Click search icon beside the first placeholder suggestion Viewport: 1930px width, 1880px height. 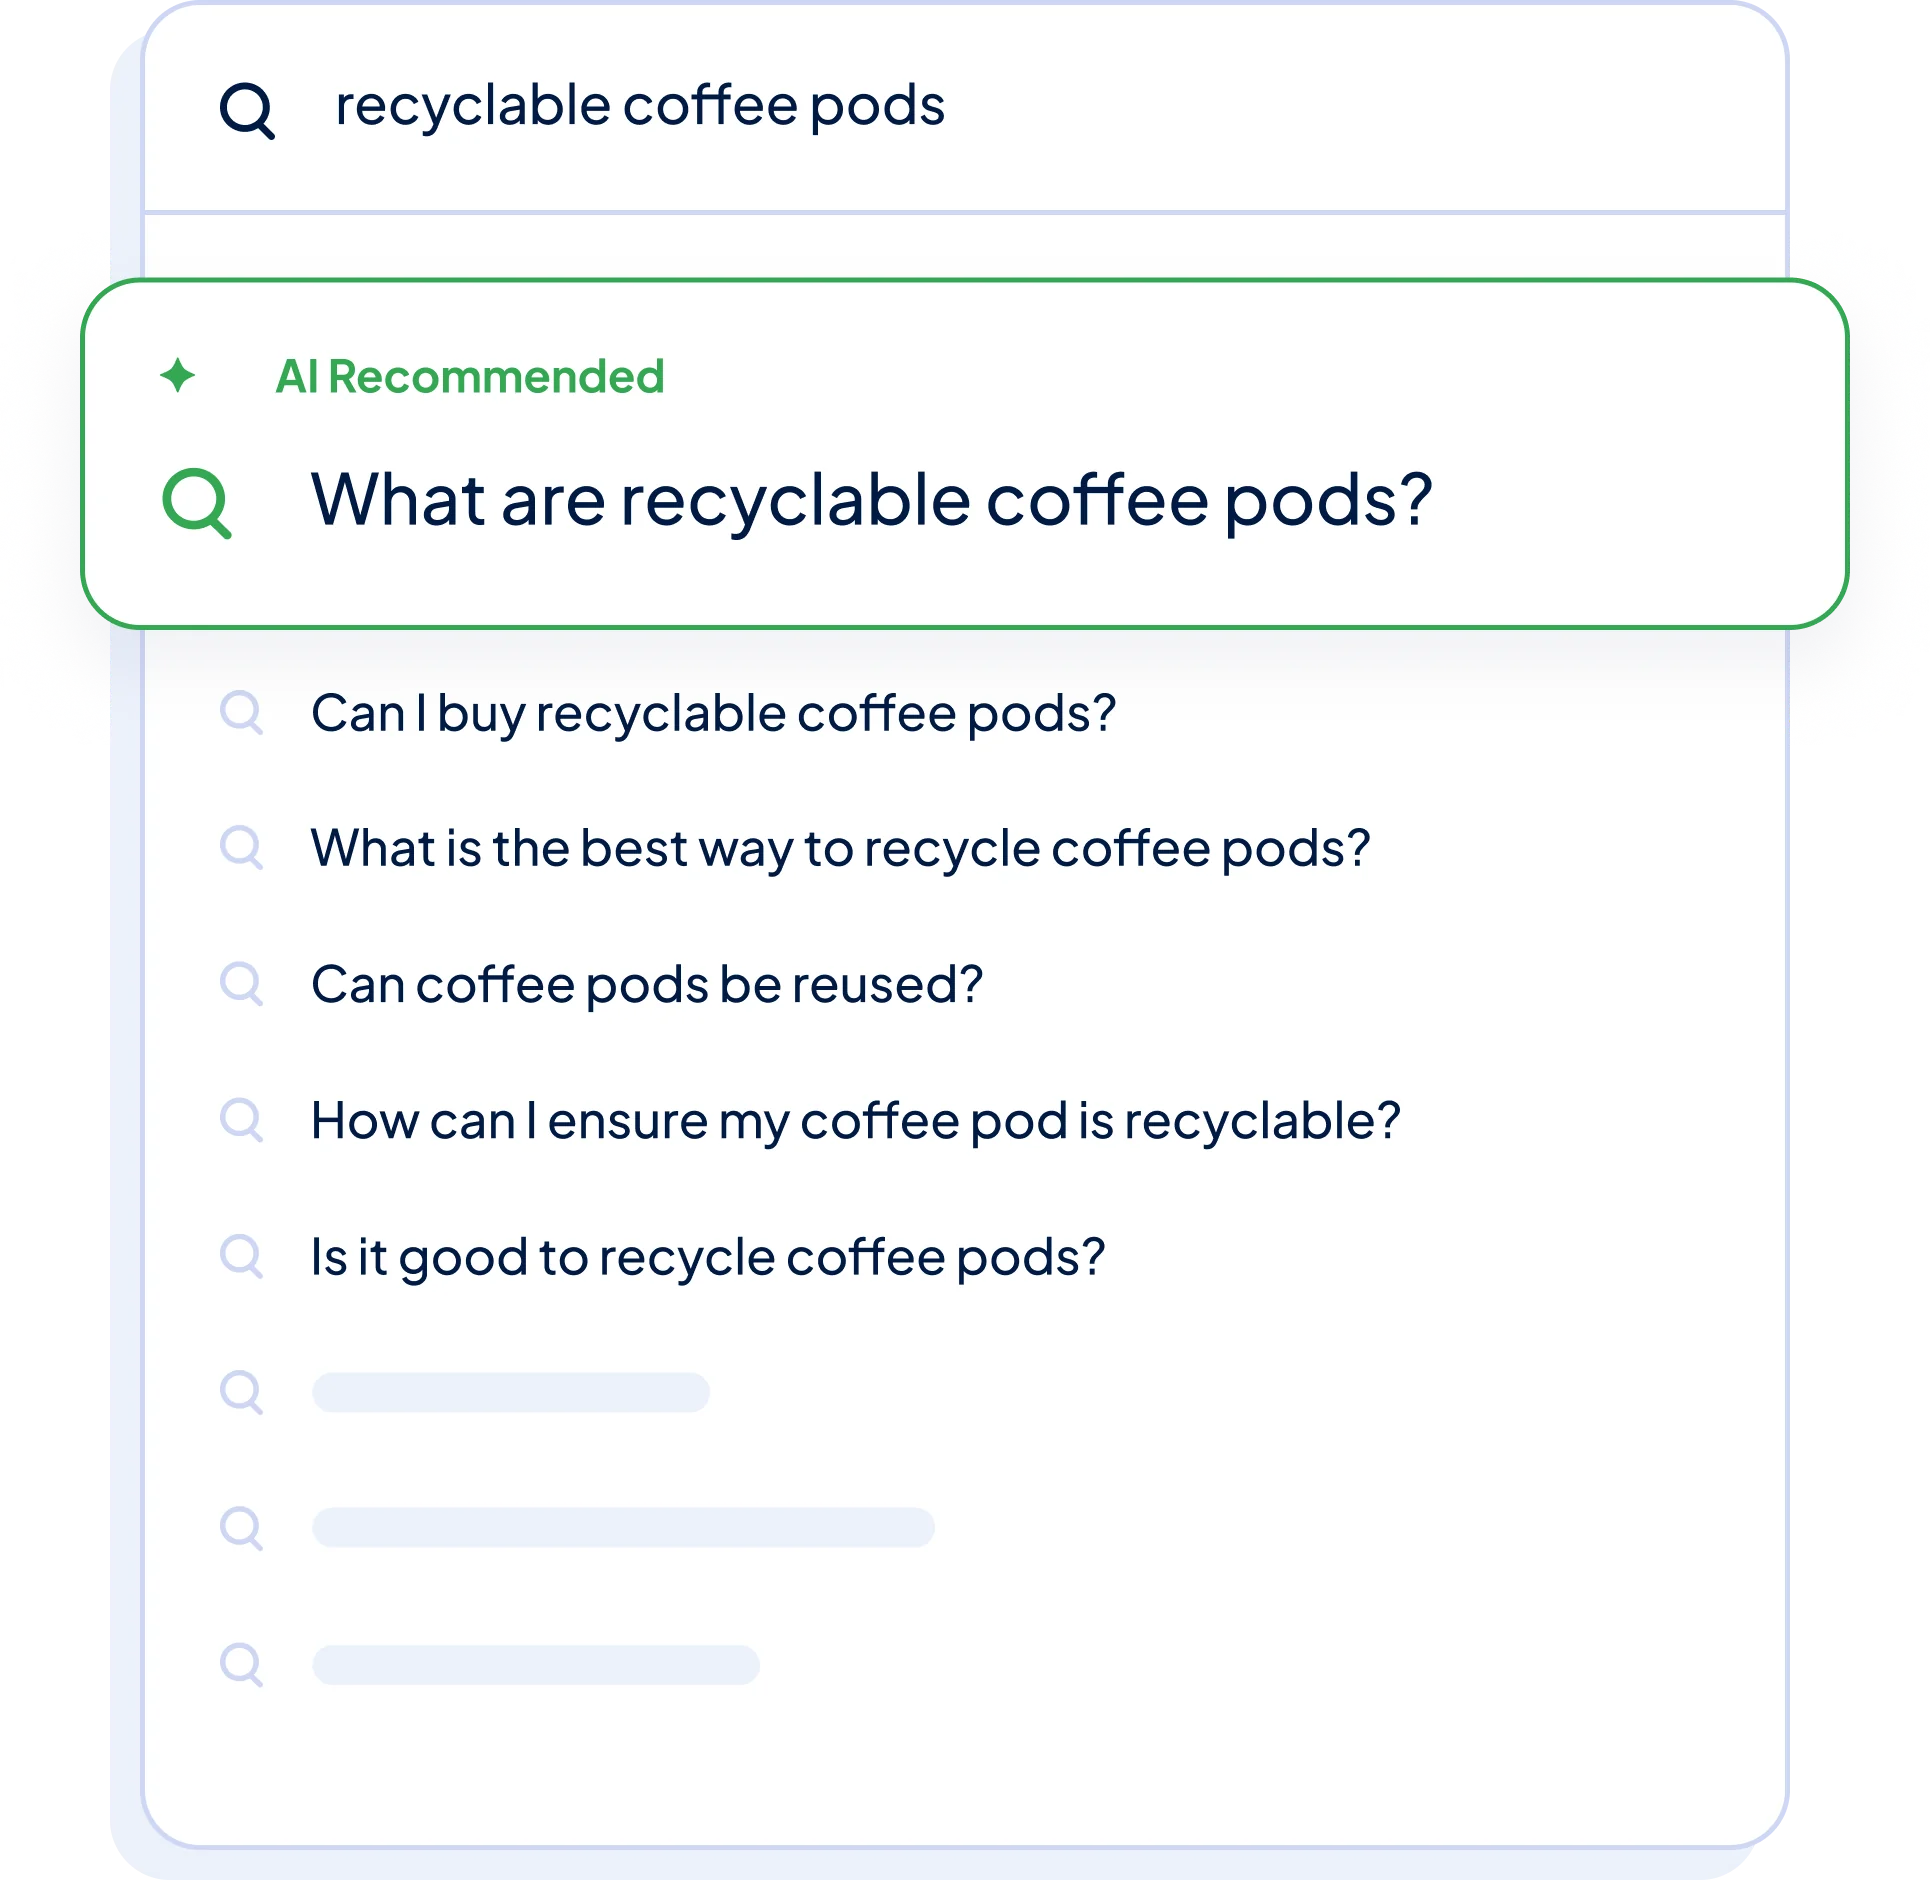[x=241, y=1392]
